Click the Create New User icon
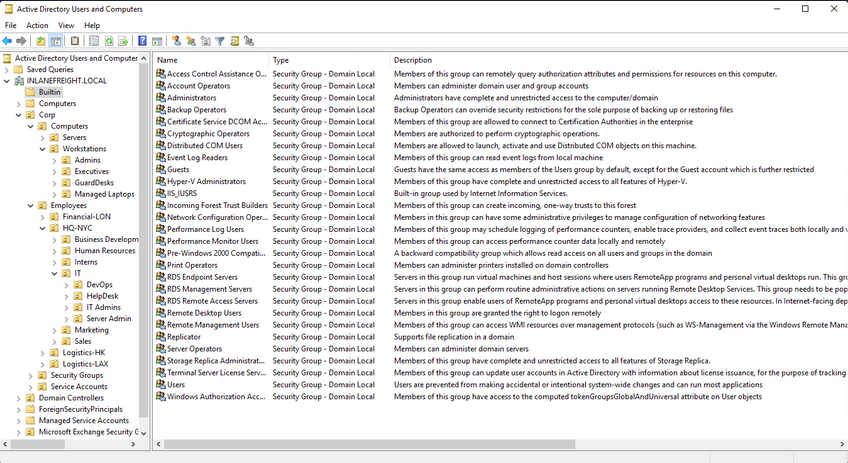Image resolution: width=848 pixels, height=463 pixels. [176, 41]
